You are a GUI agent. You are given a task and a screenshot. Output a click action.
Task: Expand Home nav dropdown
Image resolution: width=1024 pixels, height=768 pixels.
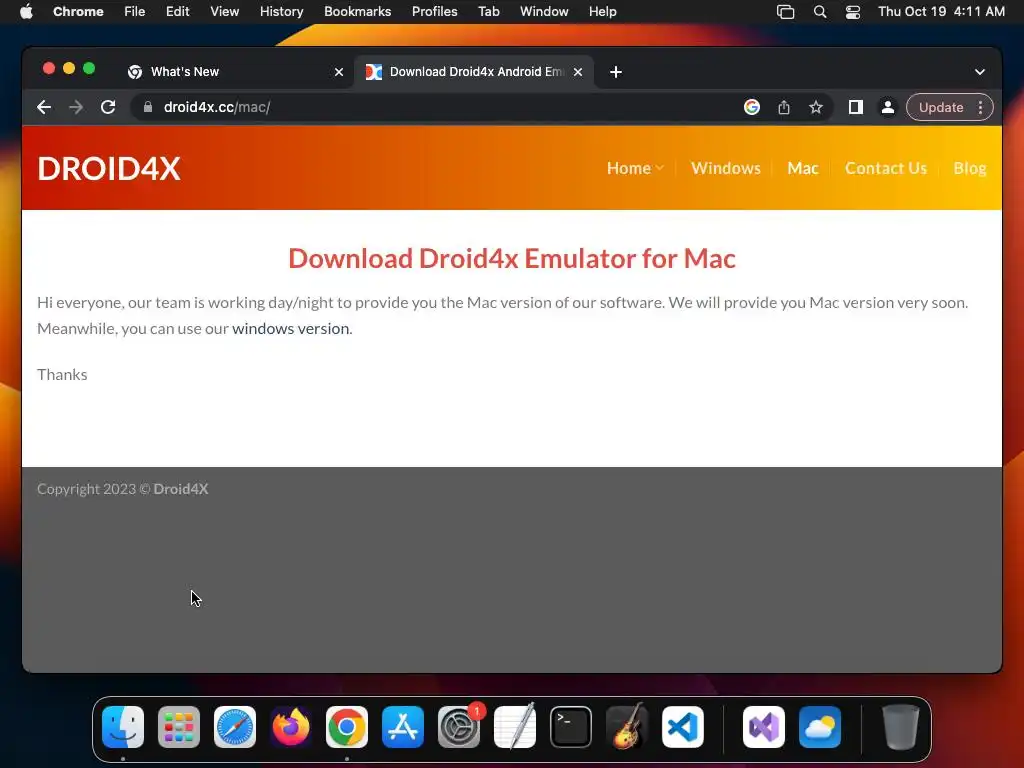point(635,168)
